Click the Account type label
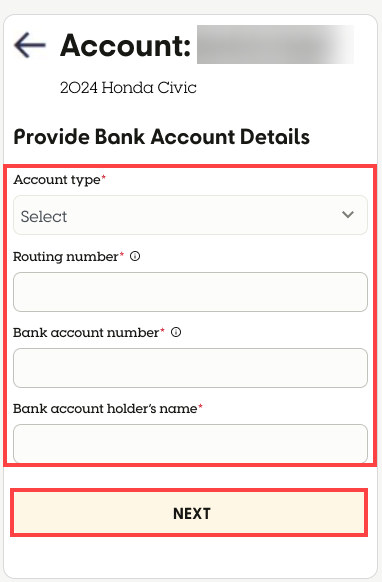 [57, 180]
